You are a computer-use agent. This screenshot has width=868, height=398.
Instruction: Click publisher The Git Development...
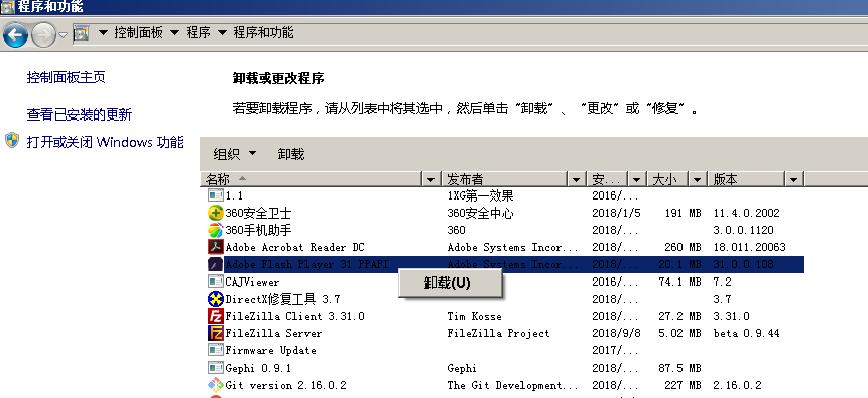click(x=513, y=385)
